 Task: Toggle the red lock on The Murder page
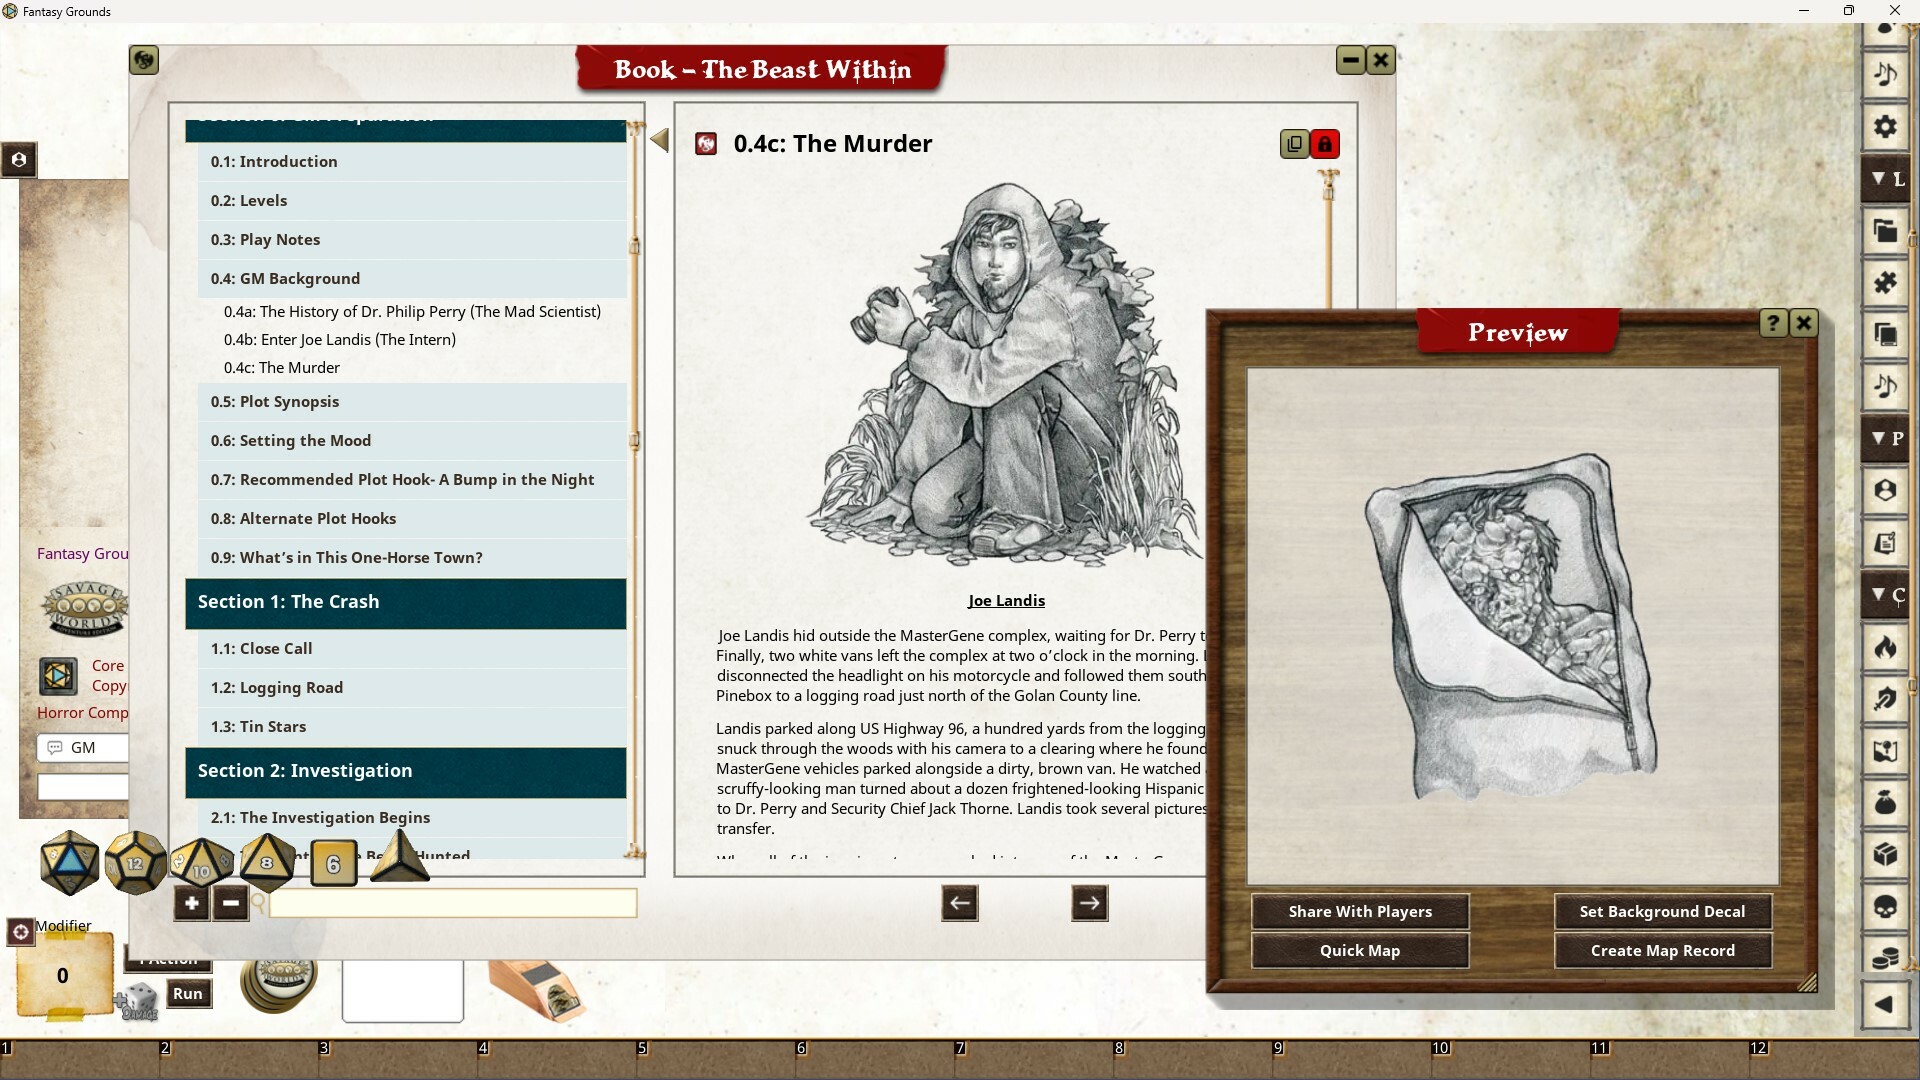coord(1325,143)
